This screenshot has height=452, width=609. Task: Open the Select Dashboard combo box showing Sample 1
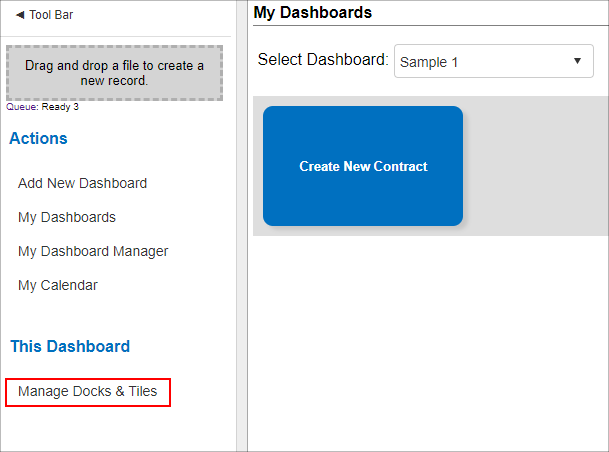click(494, 61)
